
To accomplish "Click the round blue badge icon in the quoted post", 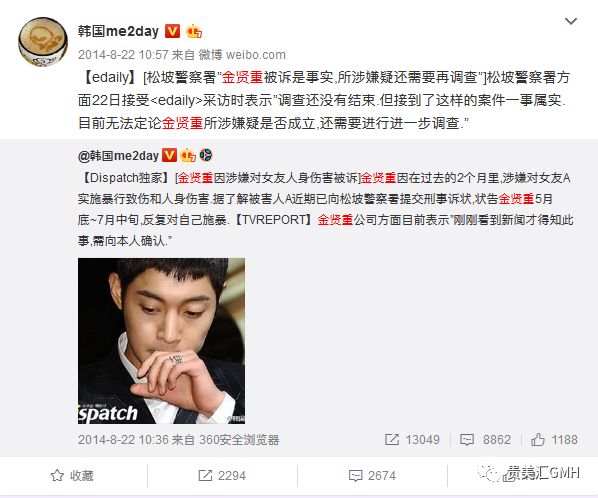I will [206, 155].
